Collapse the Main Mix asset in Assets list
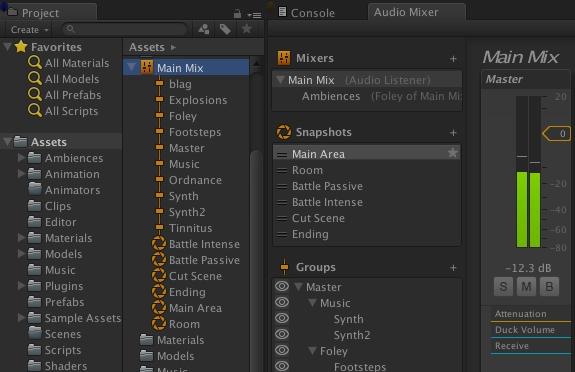 (x=131, y=67)
